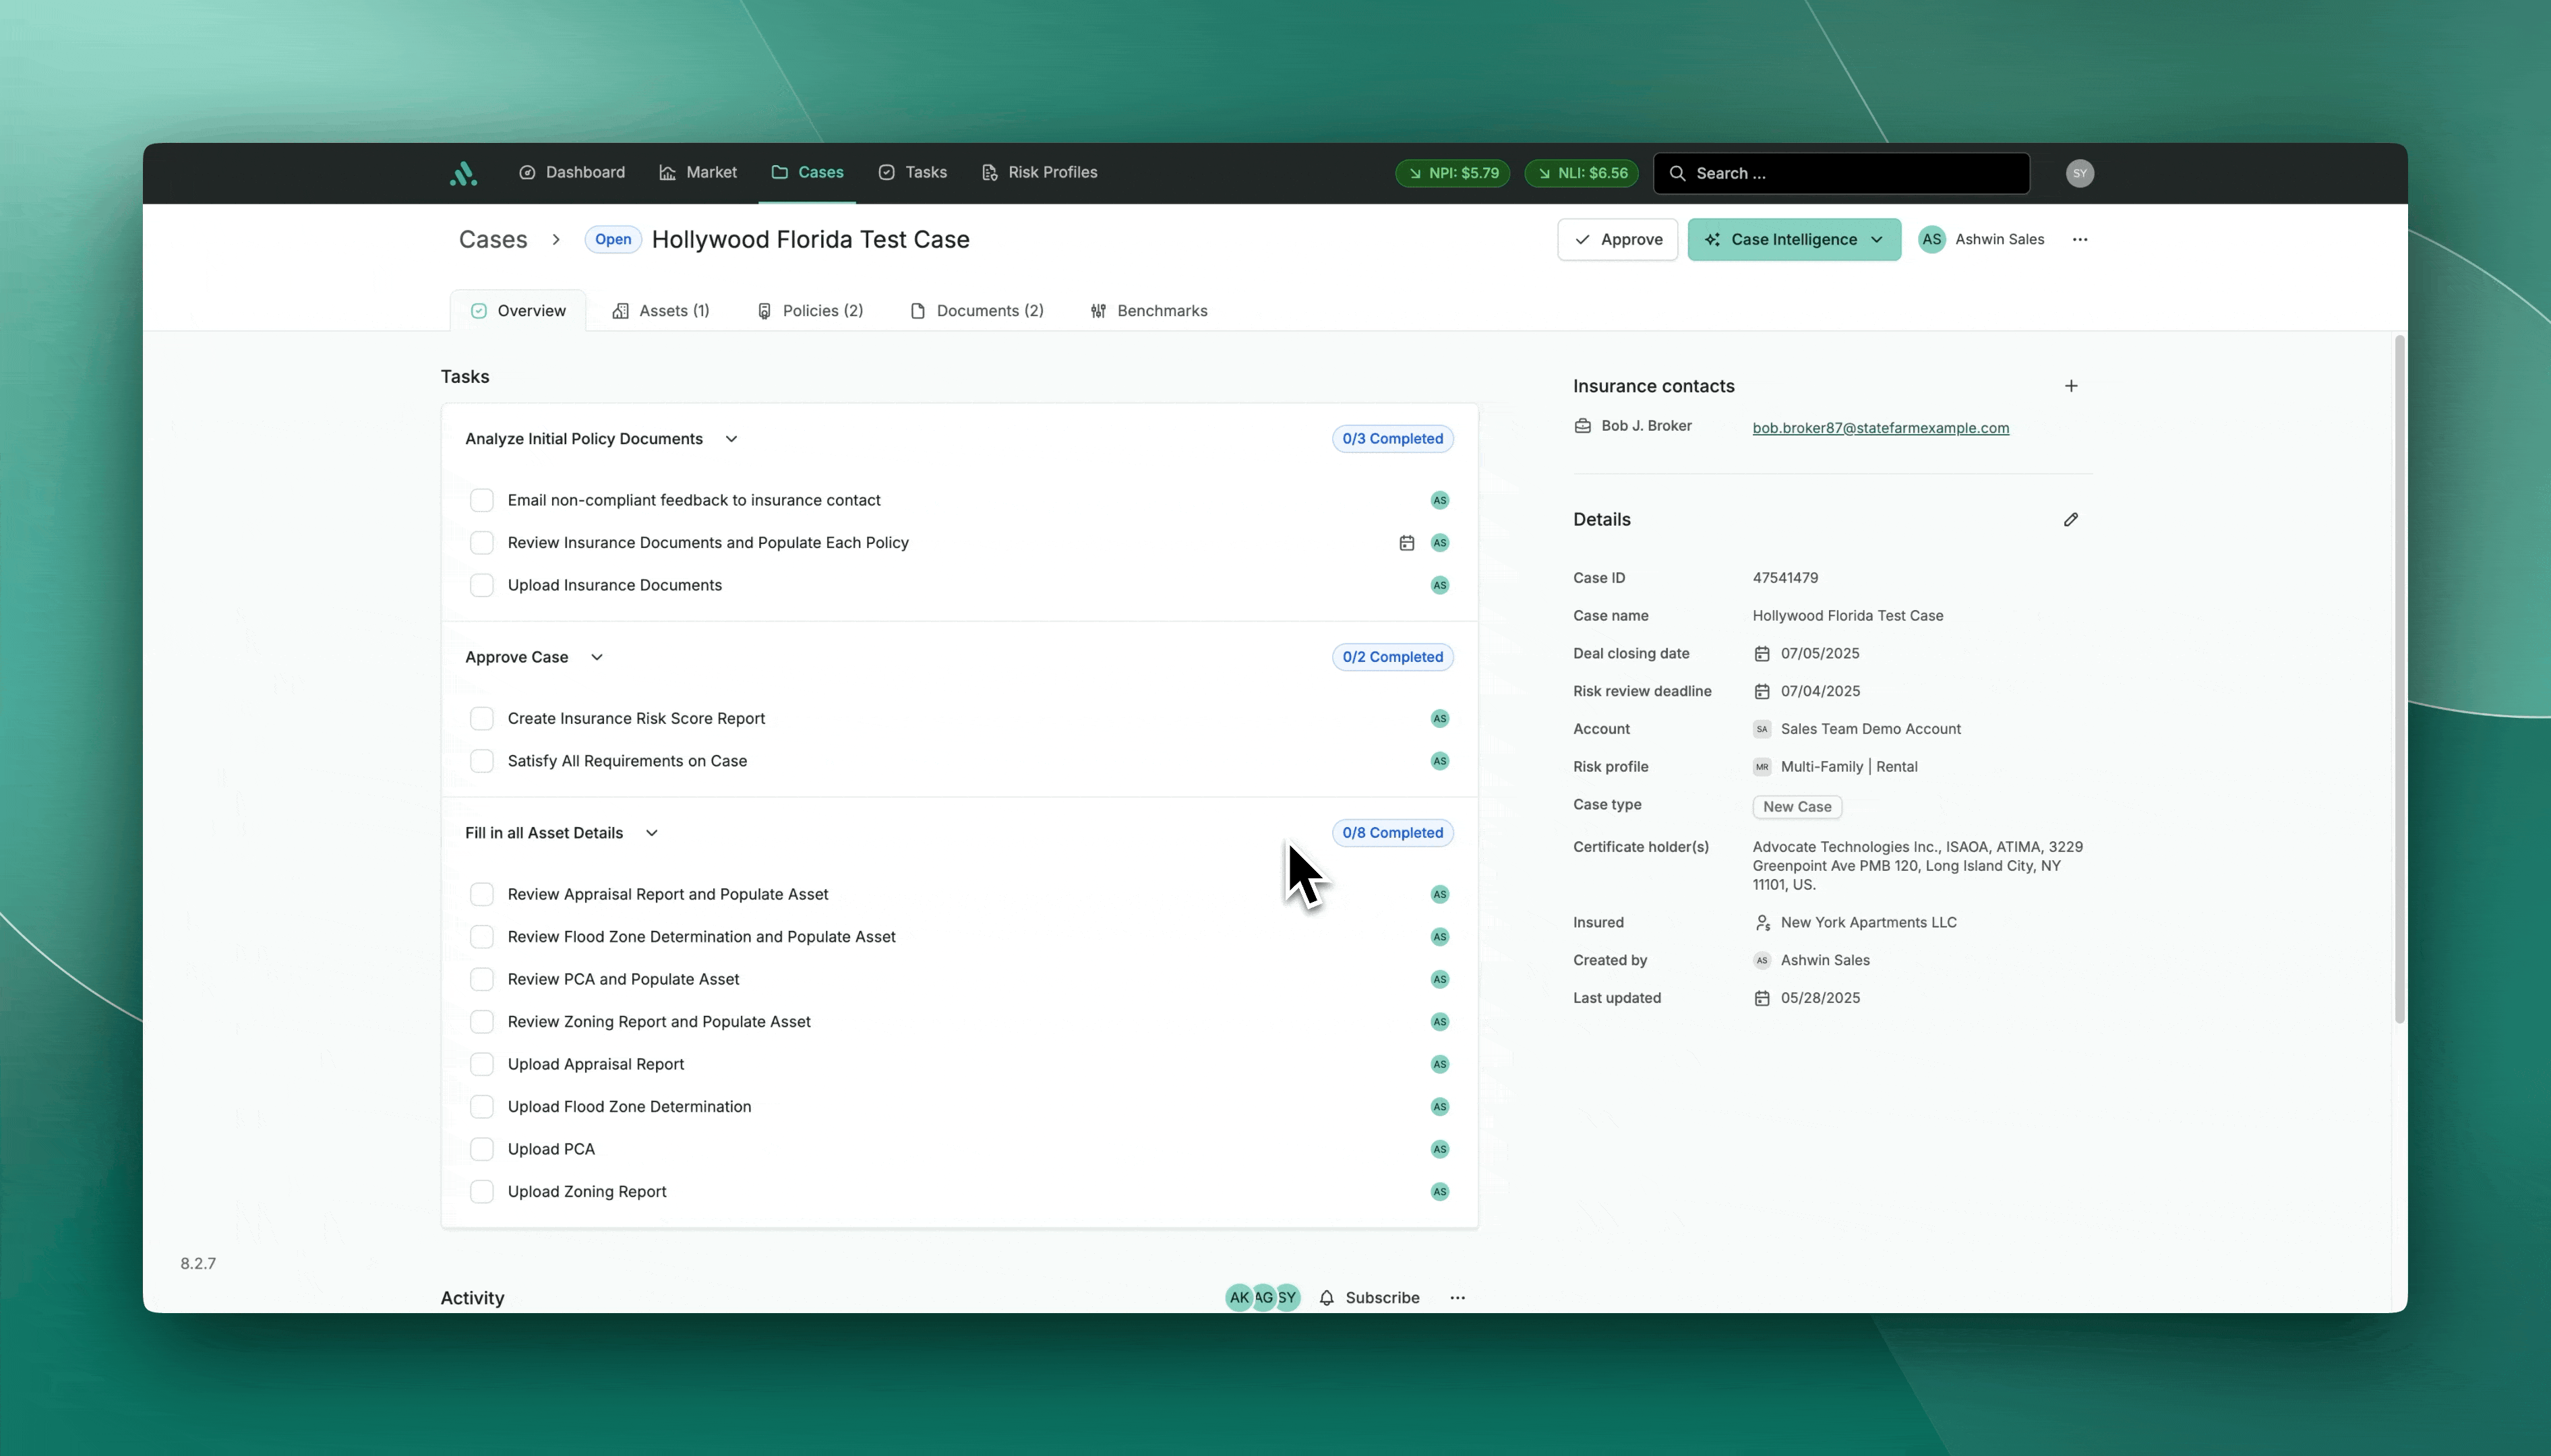
Task: Click the SY user avatar in the top bar
Action: 2080,173
